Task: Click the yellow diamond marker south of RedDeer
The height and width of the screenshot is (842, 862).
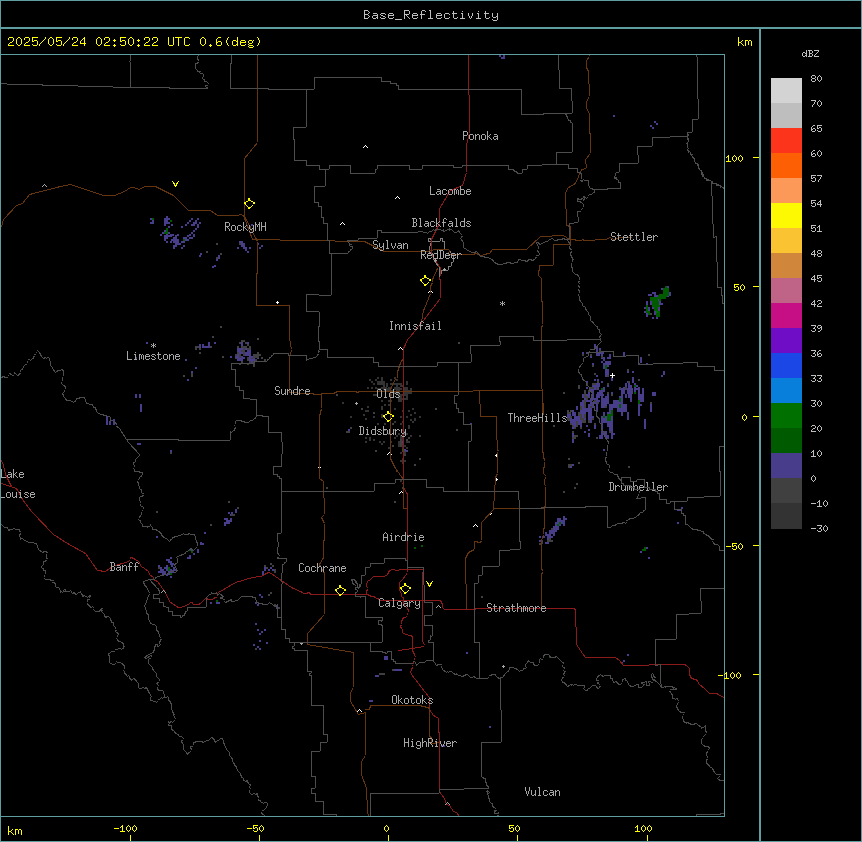Action: [x=426, y=281]
